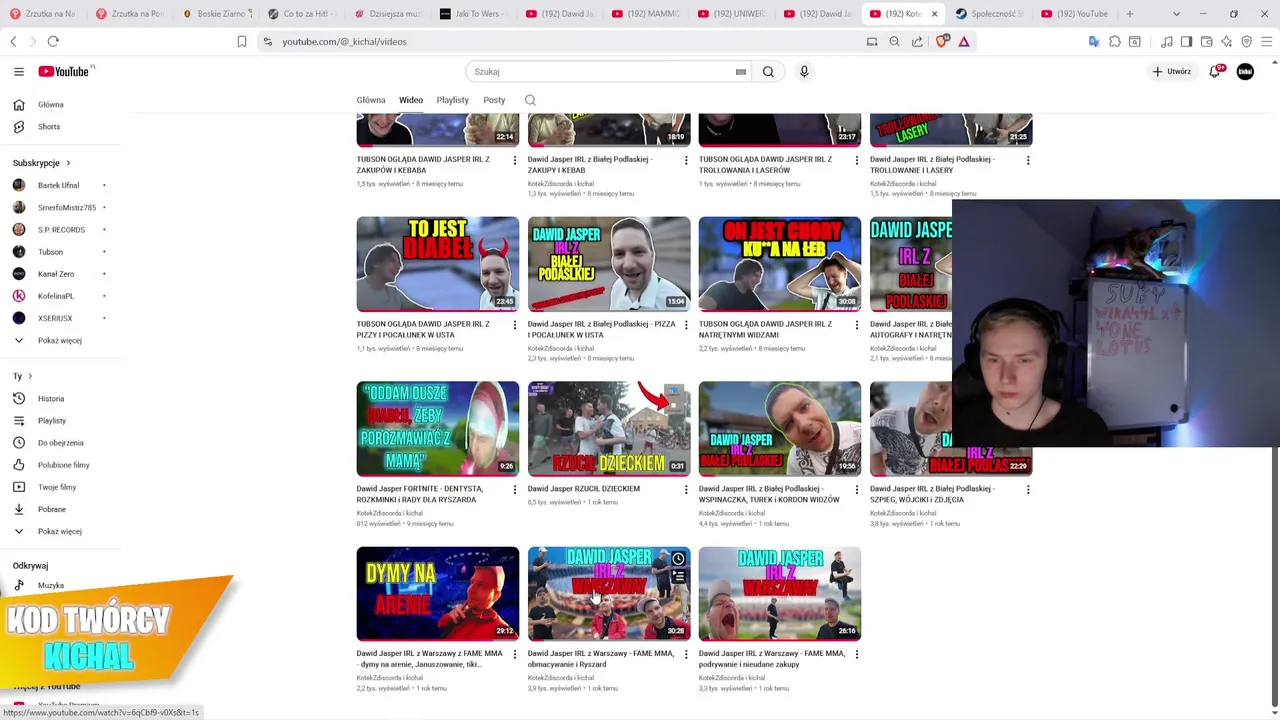Open the browser extensions puzzle icon
1280x720 pixels.
pyautogui.click(x=1115, y=41)
